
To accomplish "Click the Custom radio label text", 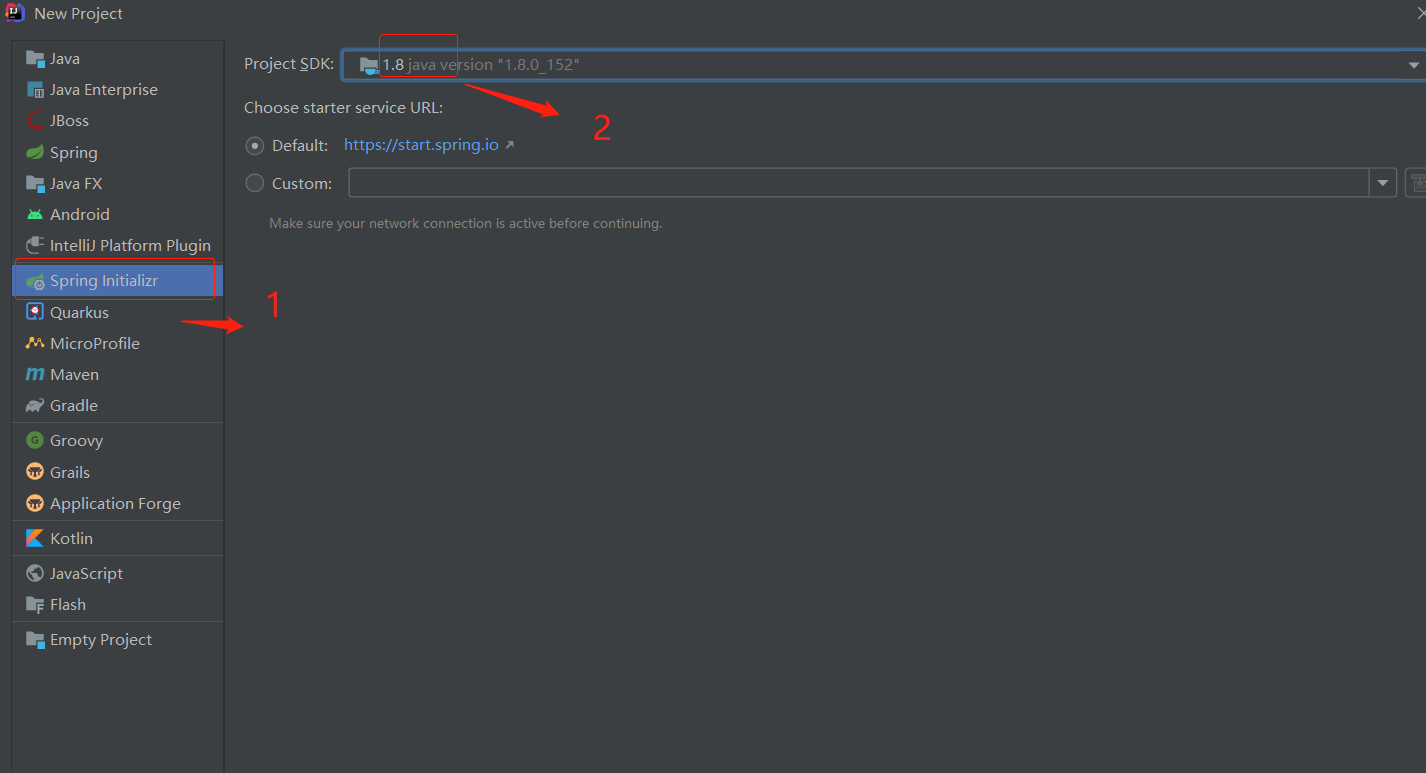I will (302, 184).
